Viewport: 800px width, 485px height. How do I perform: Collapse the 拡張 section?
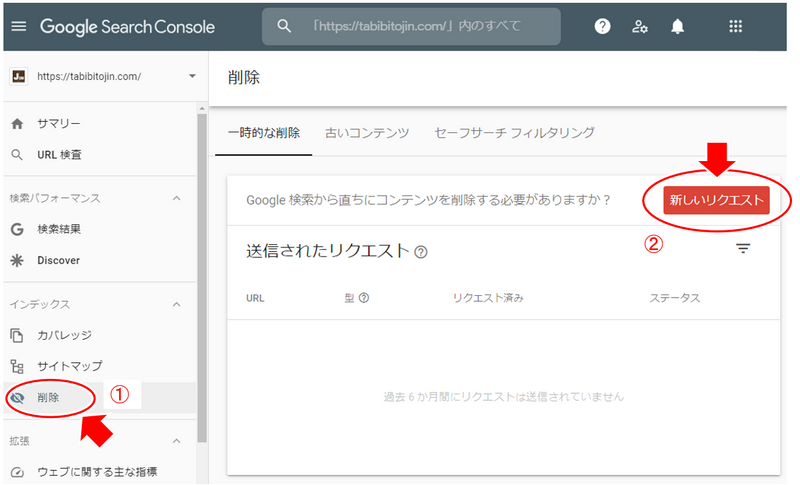click(177, 441)
